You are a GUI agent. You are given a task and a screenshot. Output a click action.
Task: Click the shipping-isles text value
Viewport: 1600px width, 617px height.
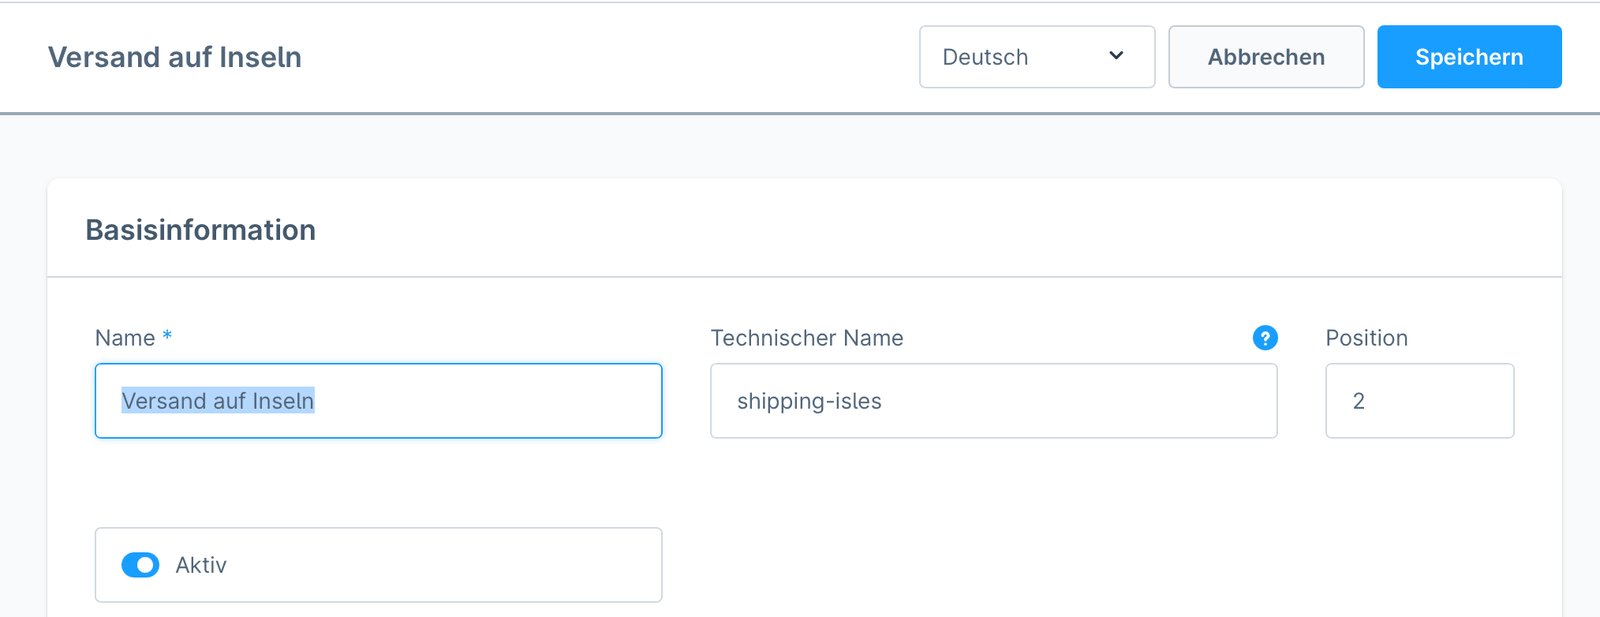(x=809, y=401)
